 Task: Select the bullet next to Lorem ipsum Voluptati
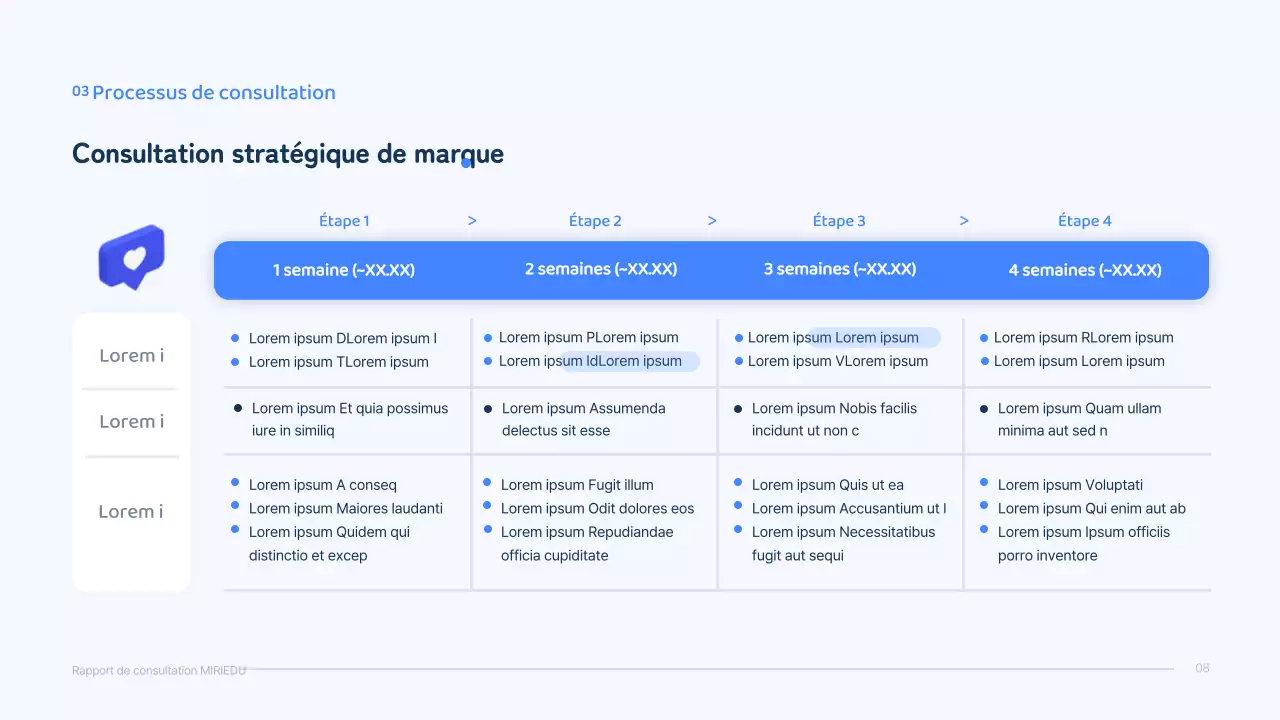tap(985, 485)
